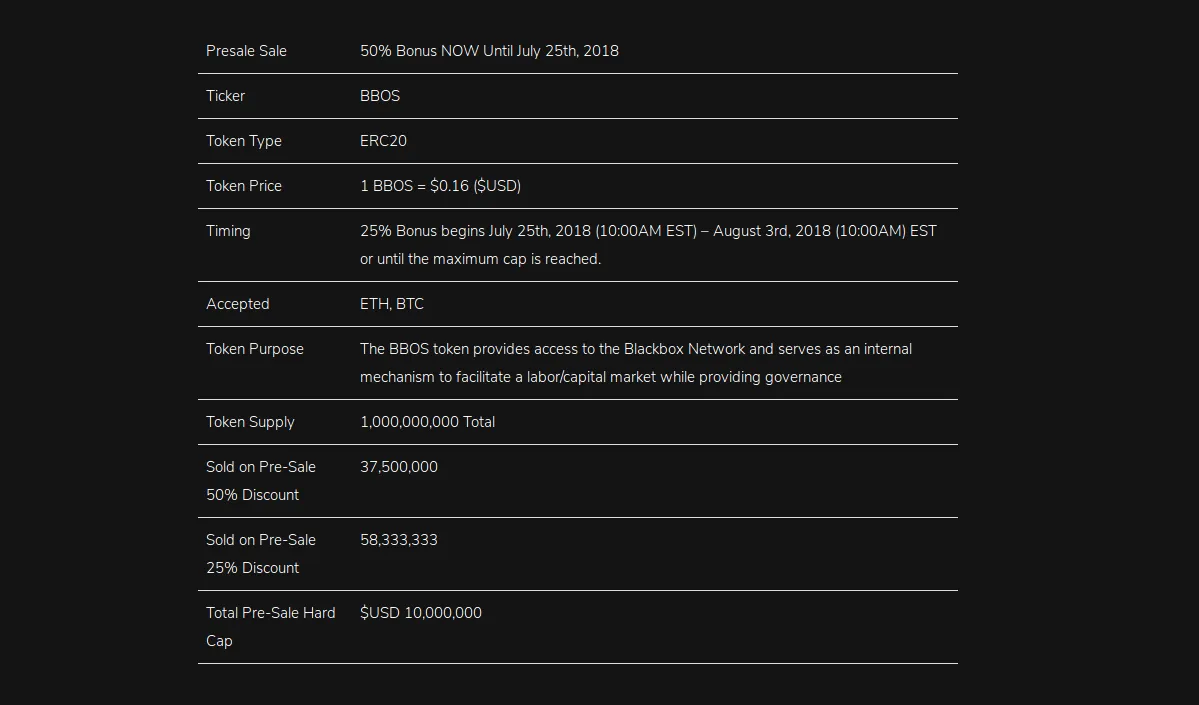Image resolution: width=1199 pixels, height=705 pixels.
Task: Click the Presale Sale row label
Action: pyautogui.click(x=246, y=51)
